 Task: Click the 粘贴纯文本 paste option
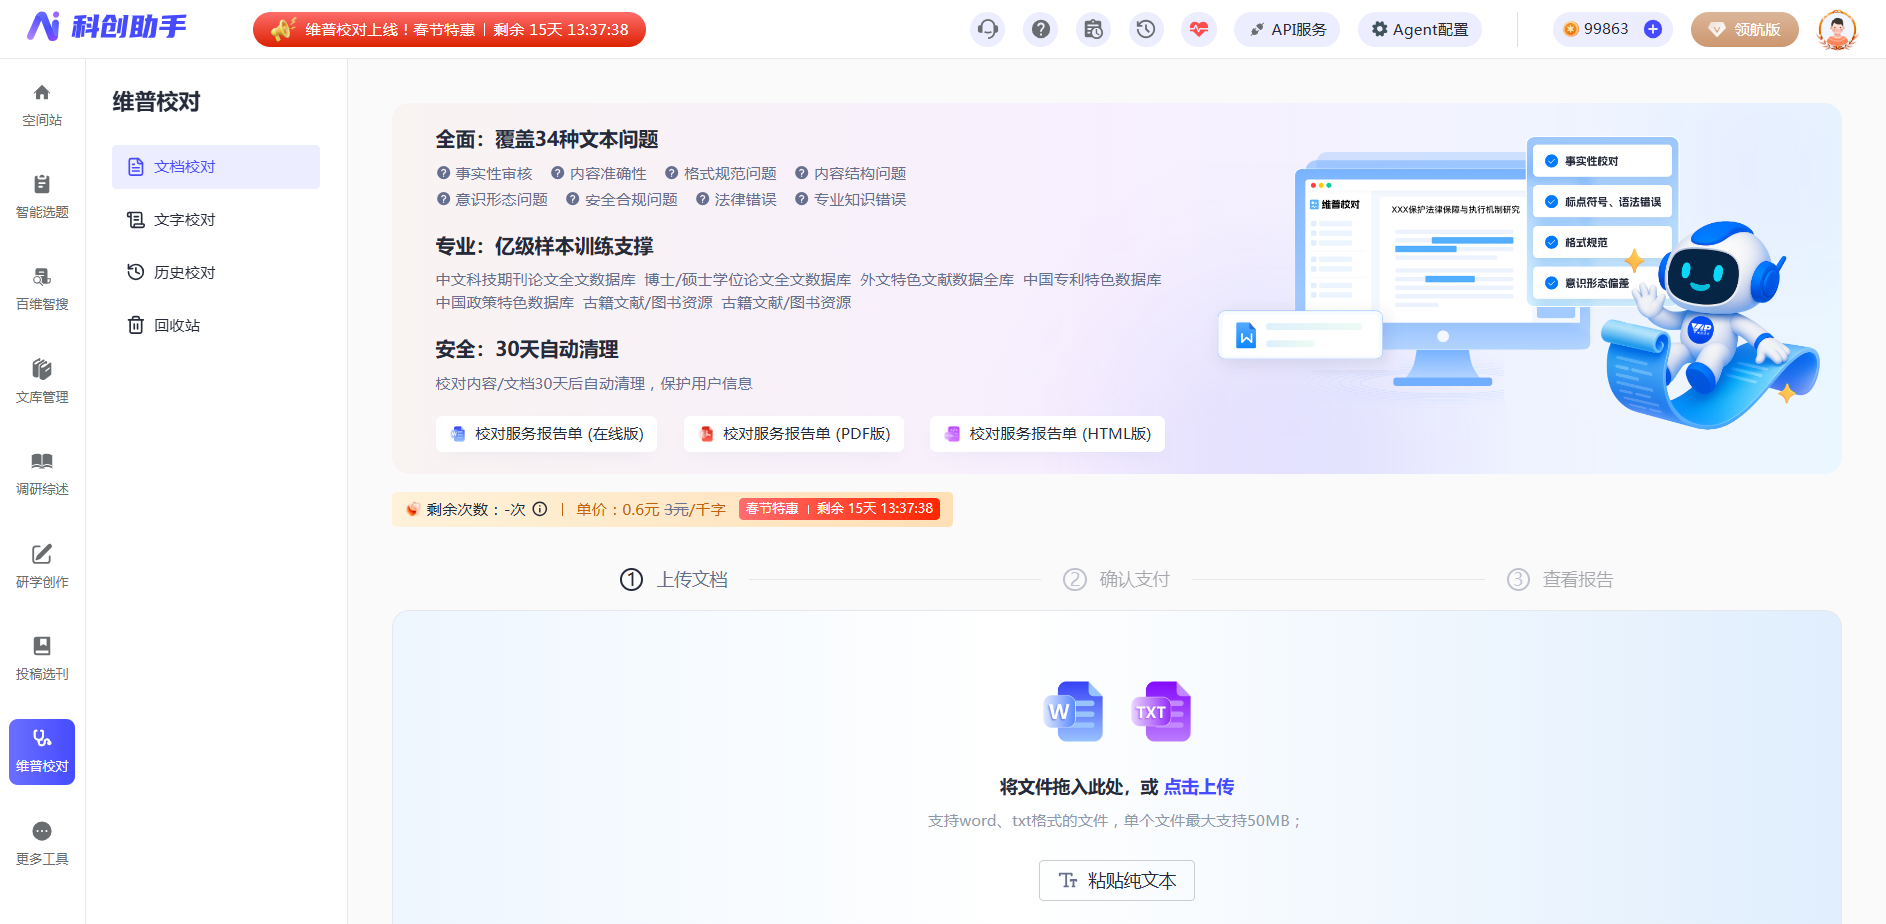pyautogui.click(x=1116, y=880)
